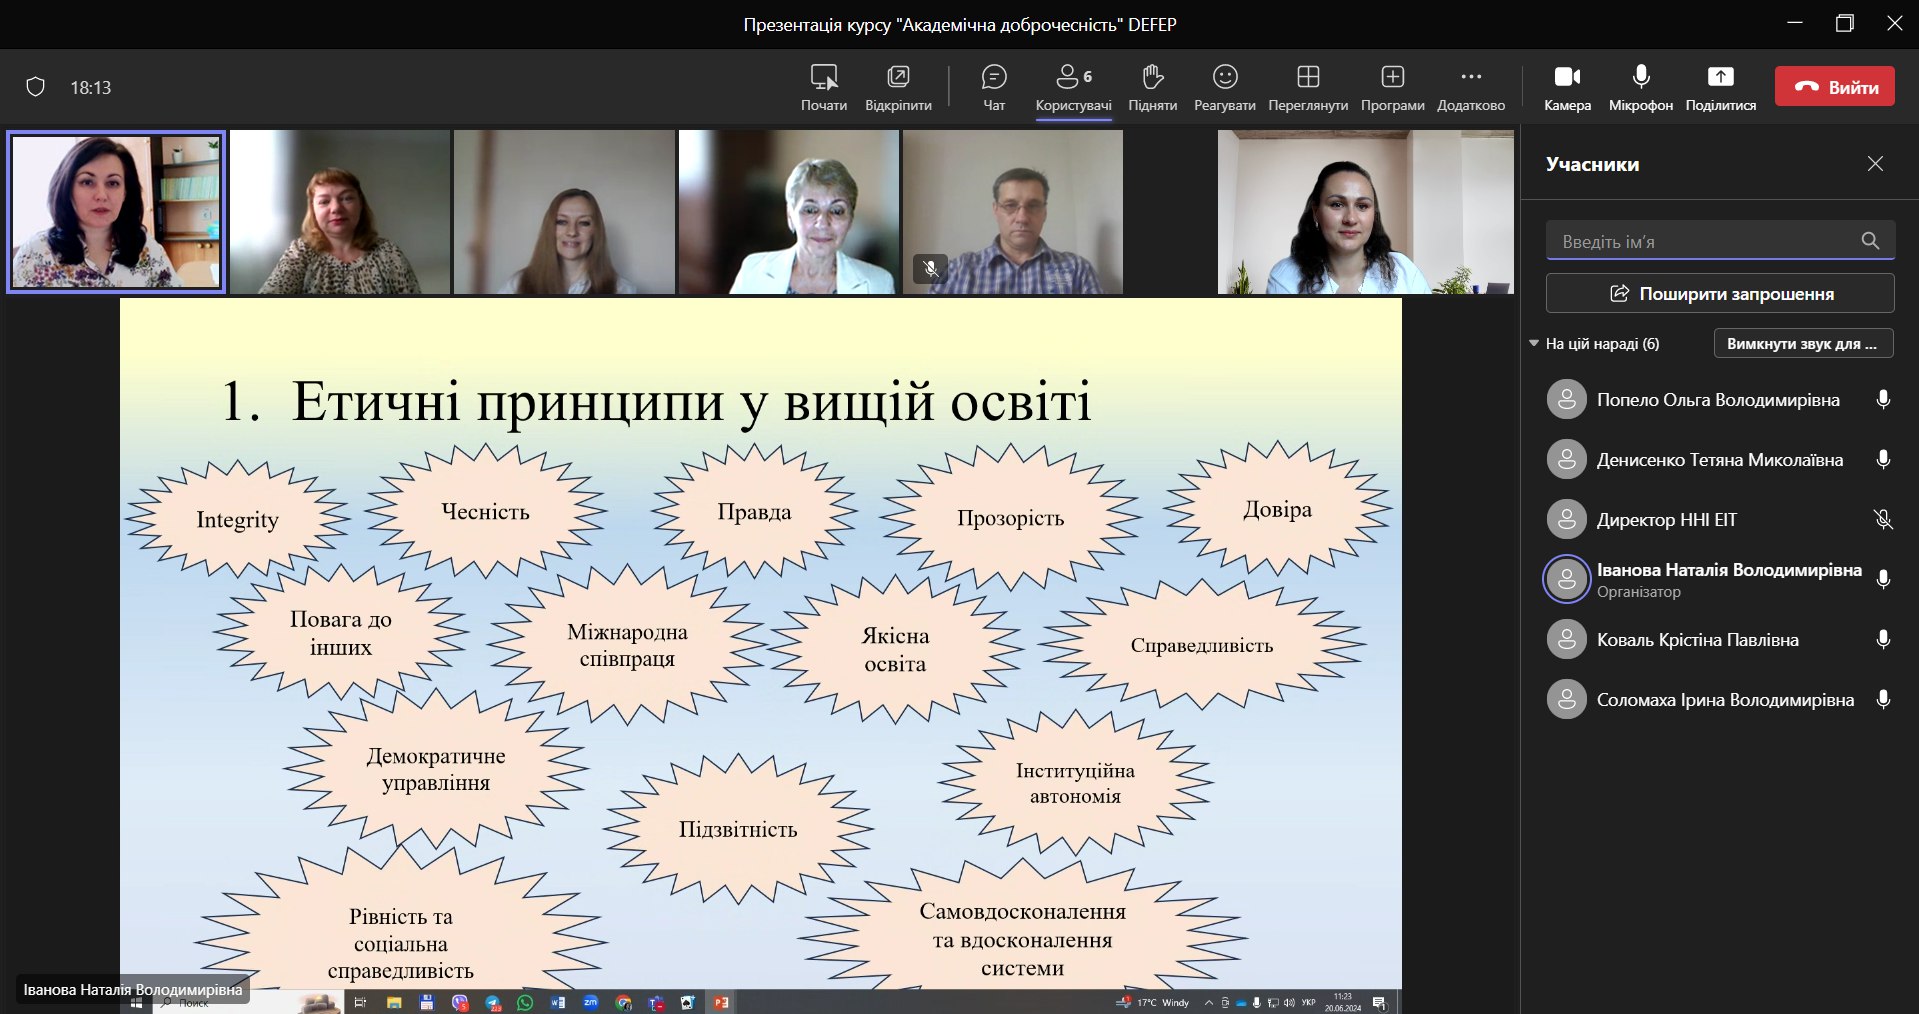This screenshot has height=1014, width=1919.
Task: Toggle the Мікрофон (Microphone) mute
Action: point(1640,87)
